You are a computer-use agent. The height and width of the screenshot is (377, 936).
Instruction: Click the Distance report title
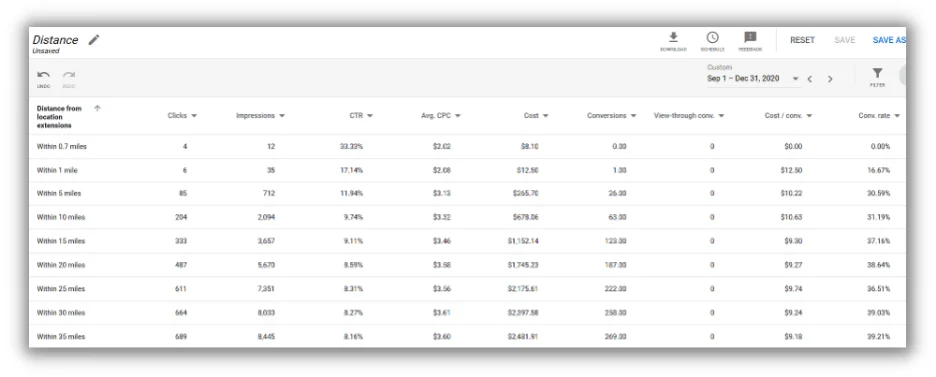(x=56, y=40)
